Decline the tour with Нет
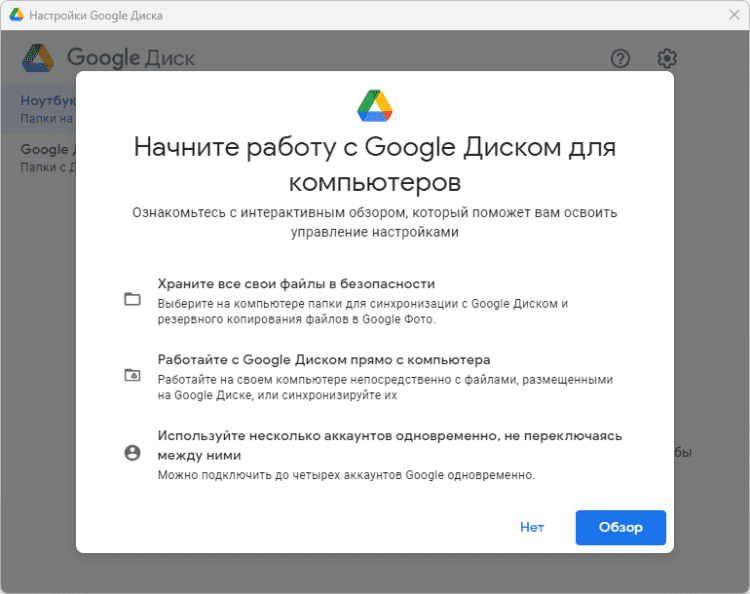 (532, 527)
